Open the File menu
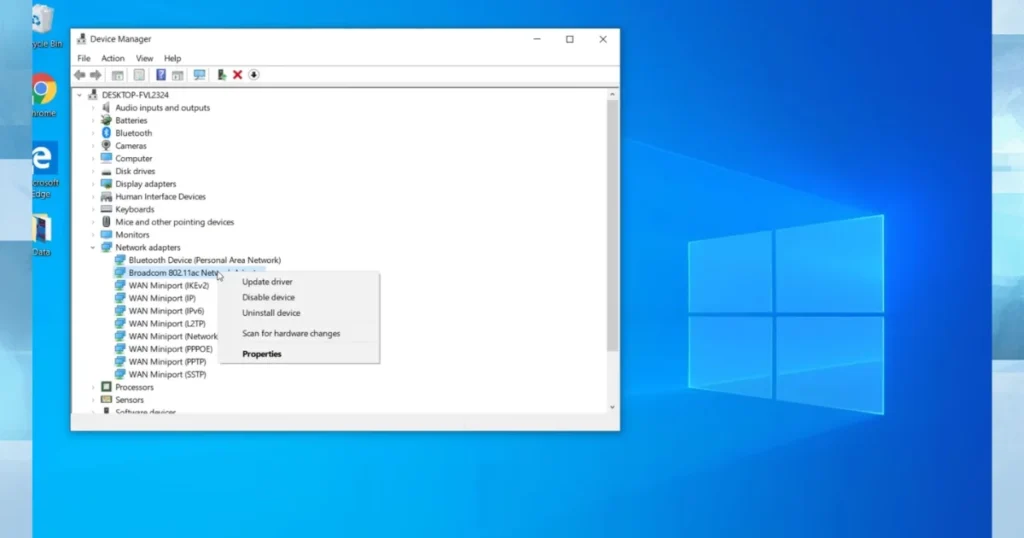Screen dimensions: 1024x538 click(84, 58)
